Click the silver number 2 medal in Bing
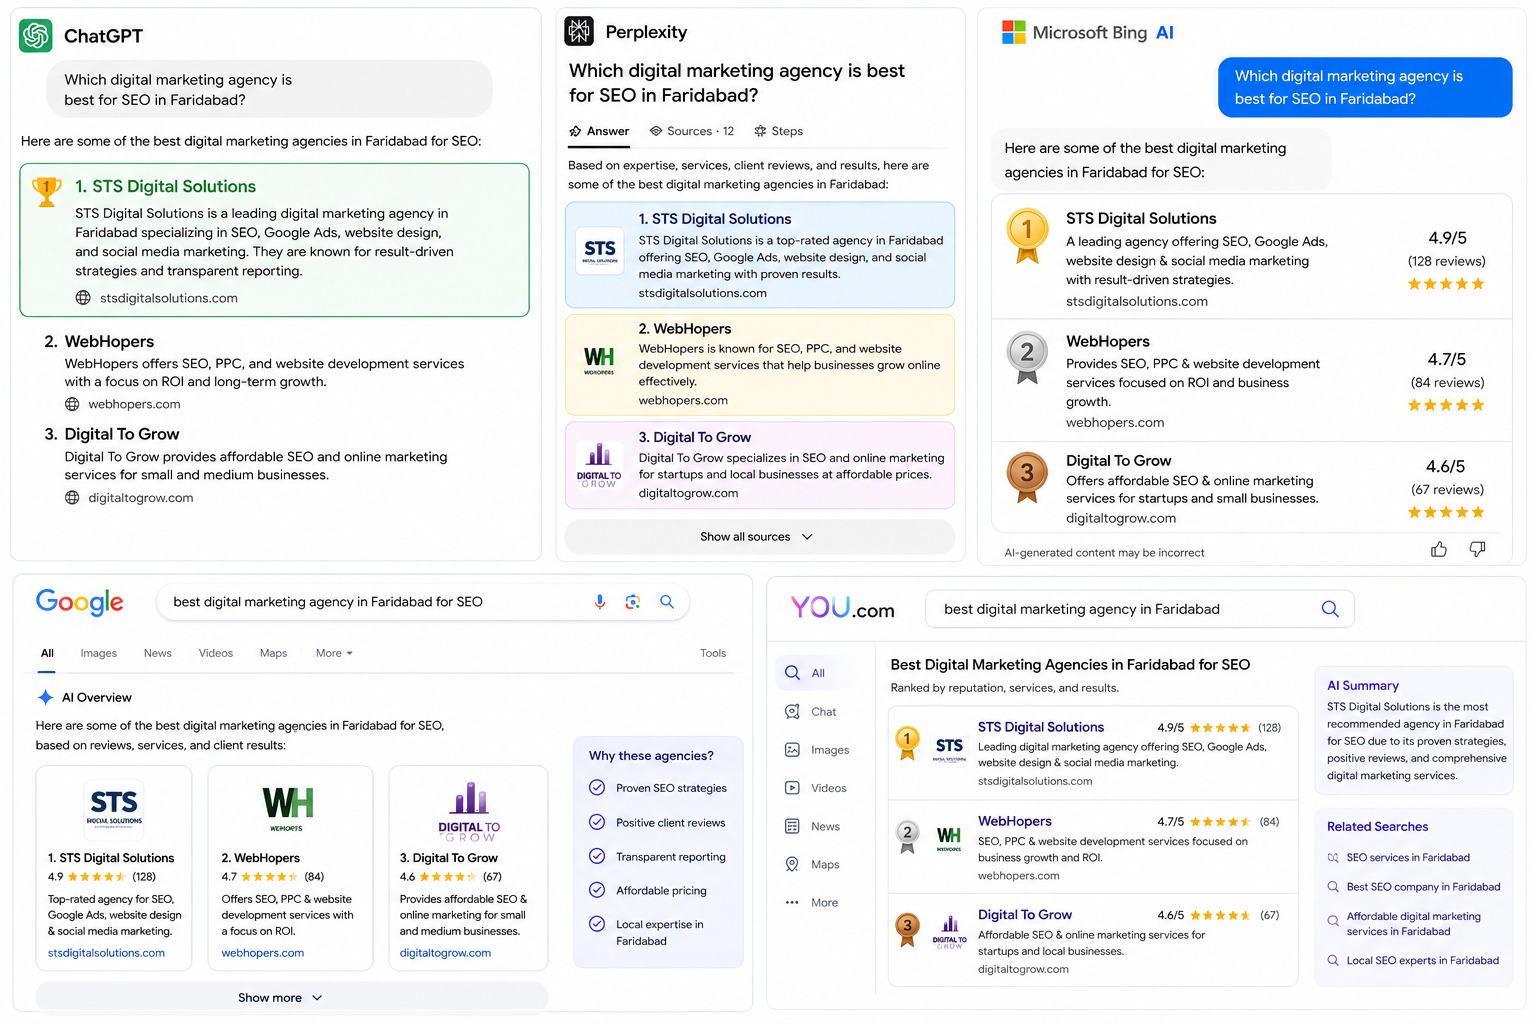Image resolution: width=1536 pixels, height=1024 pixels. coord(1027,357)
